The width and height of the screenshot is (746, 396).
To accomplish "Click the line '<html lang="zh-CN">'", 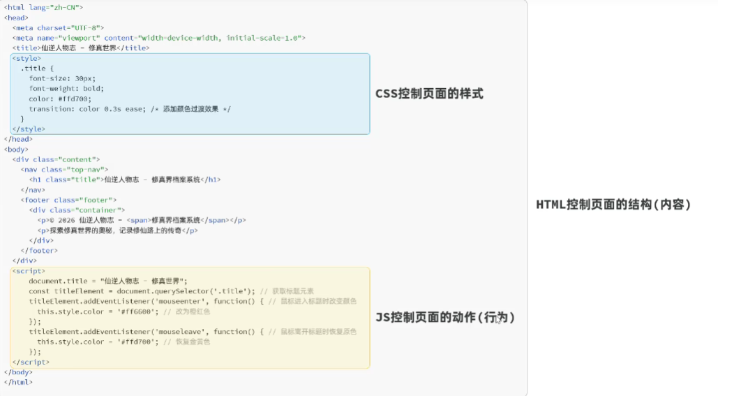I will click(x=43, y=8).
